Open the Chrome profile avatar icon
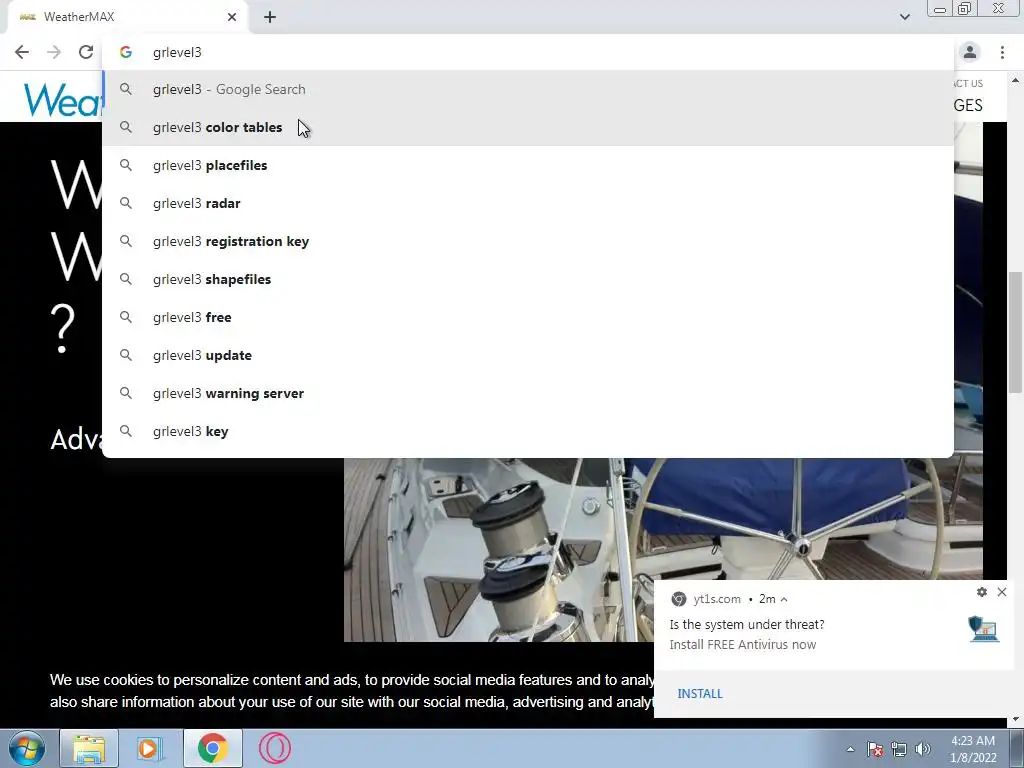The image size is (1024, 768). pyautogui.click(x=970, y=52)
